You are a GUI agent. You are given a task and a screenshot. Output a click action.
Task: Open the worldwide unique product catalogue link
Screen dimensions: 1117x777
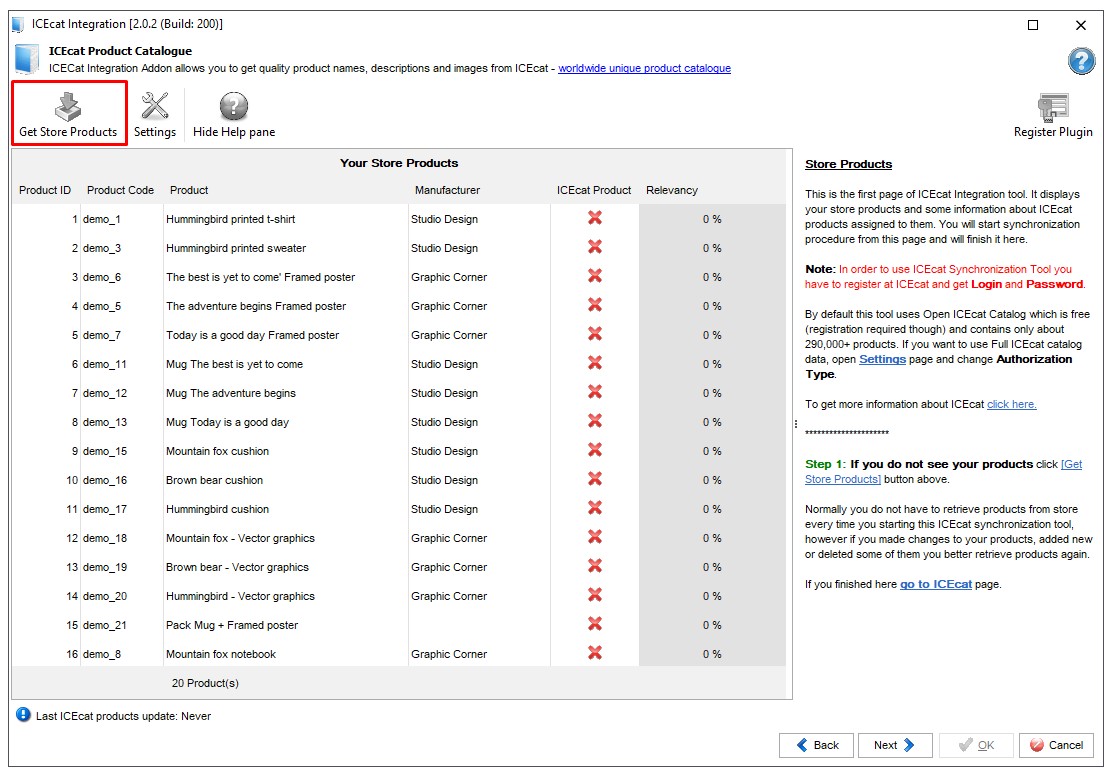[x=644, y=68]
